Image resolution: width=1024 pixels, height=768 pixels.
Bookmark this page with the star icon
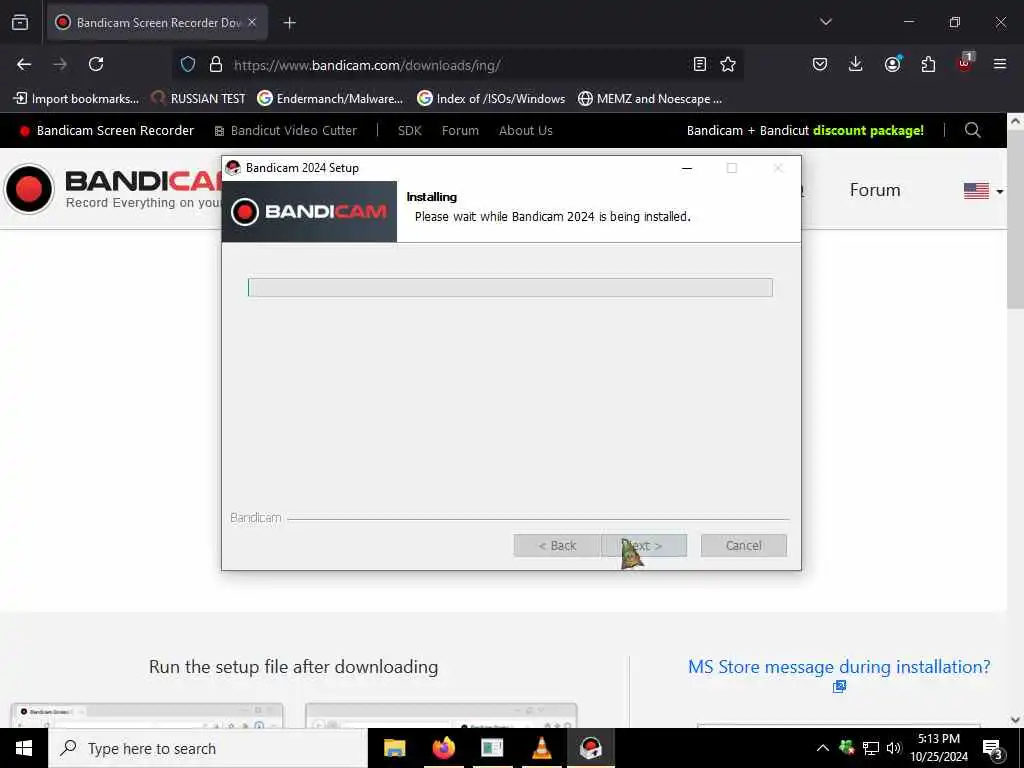point(728,64)
